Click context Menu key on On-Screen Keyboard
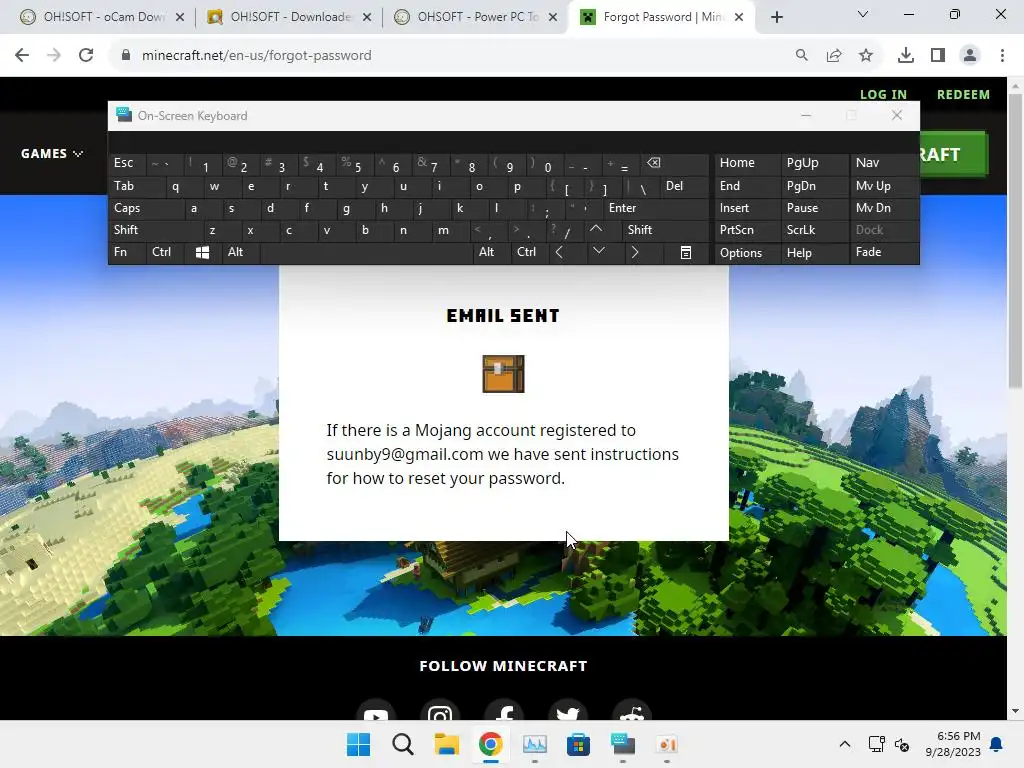The height and width of the screenshot is (768, 1024). (686, 253)
